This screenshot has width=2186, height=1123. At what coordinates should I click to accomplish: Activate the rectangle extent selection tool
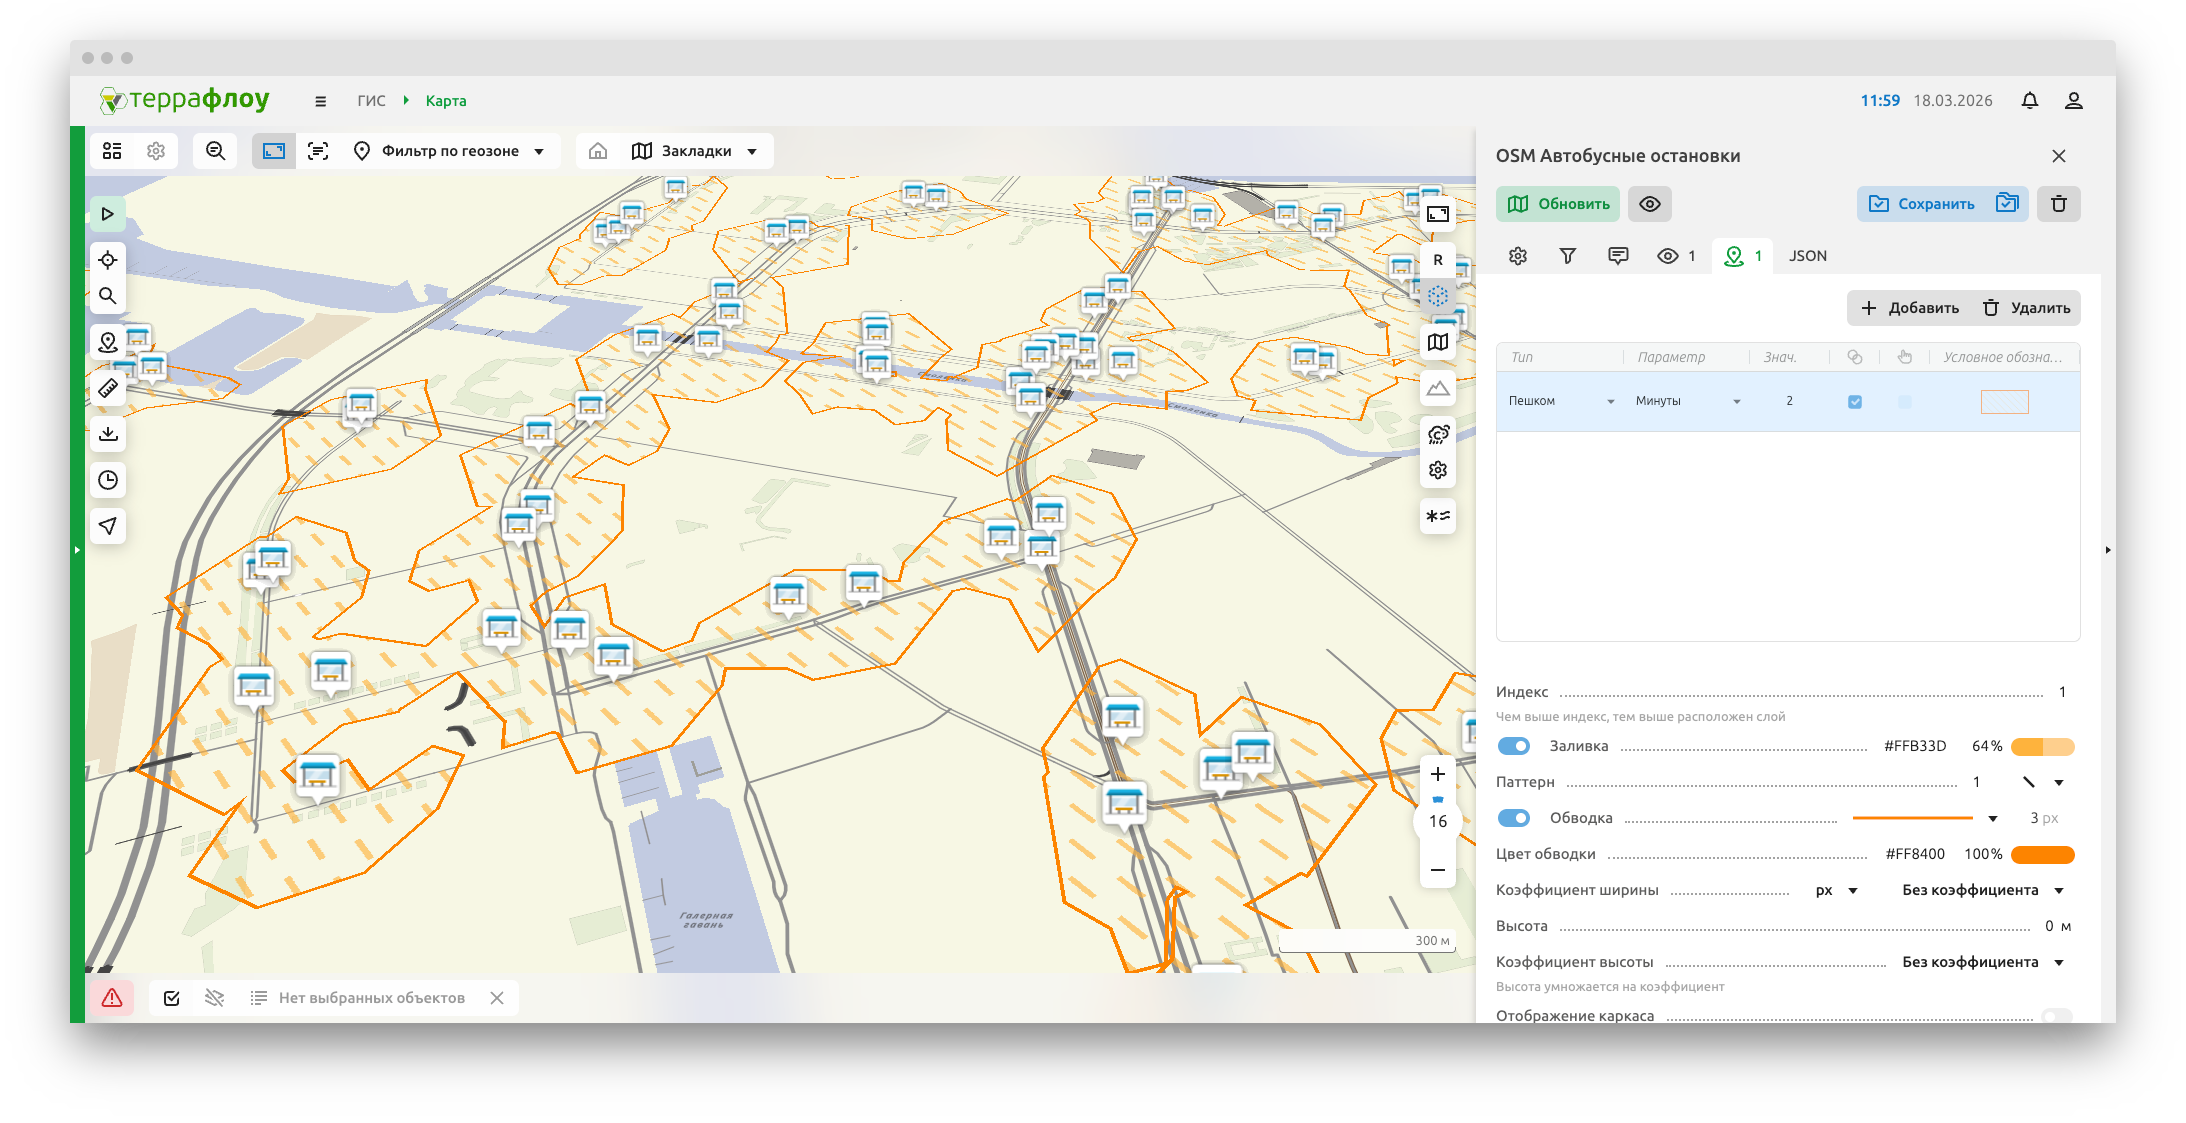coord(274,151)
